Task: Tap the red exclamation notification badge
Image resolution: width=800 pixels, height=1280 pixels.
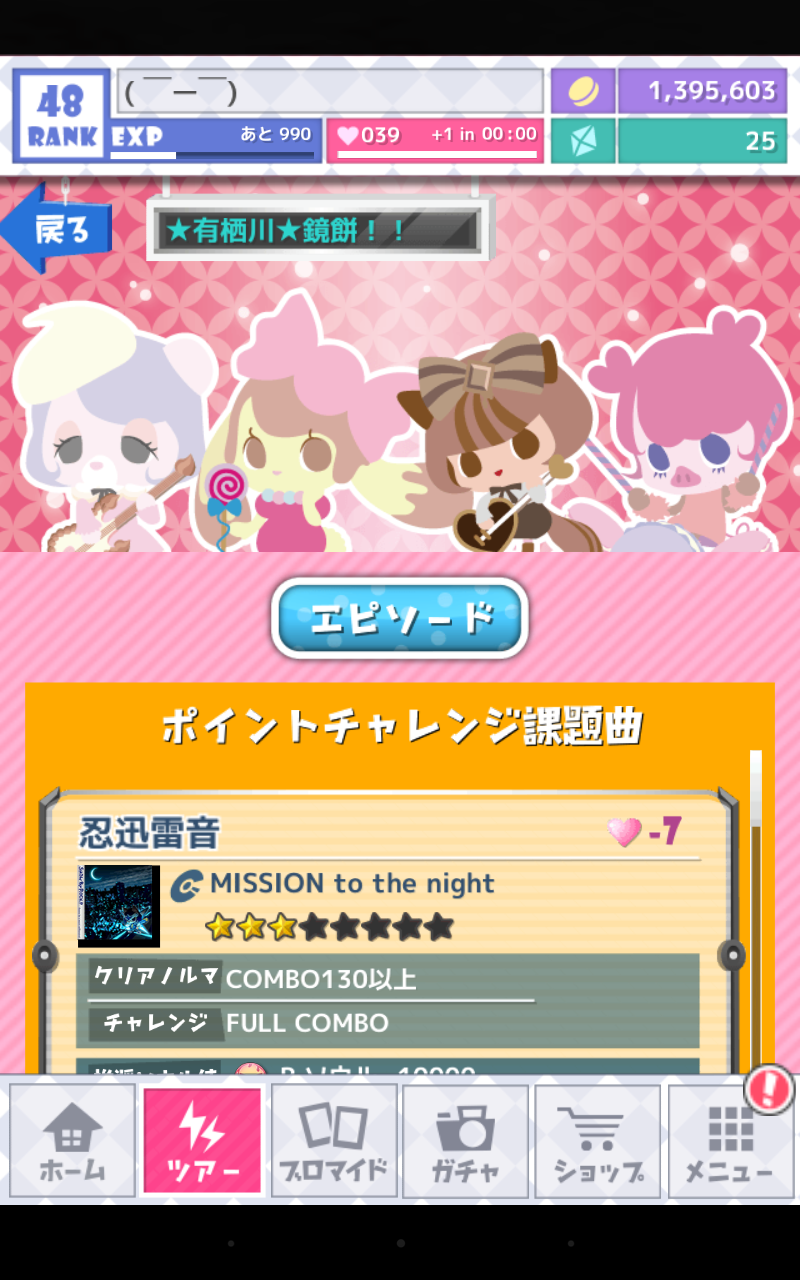Action: click(x=769, y=1089)
